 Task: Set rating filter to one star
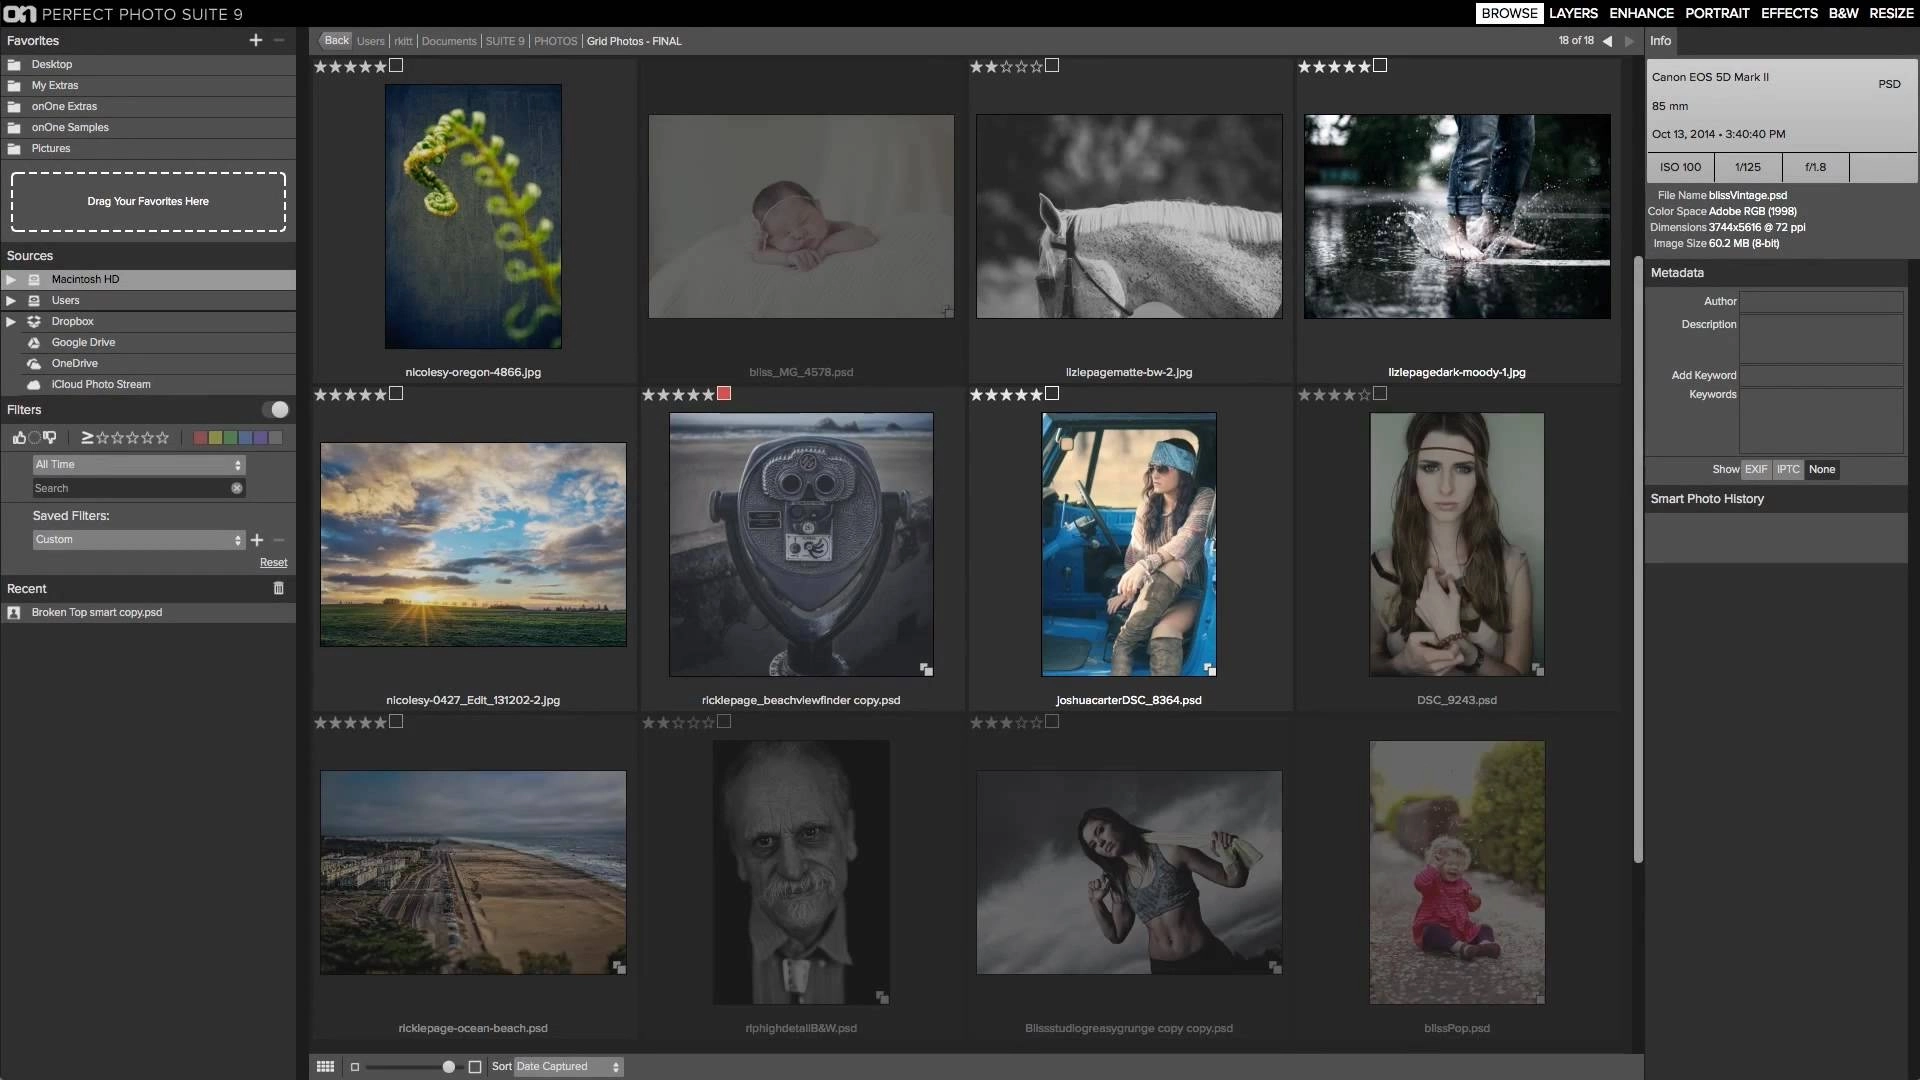click(102, 437)
